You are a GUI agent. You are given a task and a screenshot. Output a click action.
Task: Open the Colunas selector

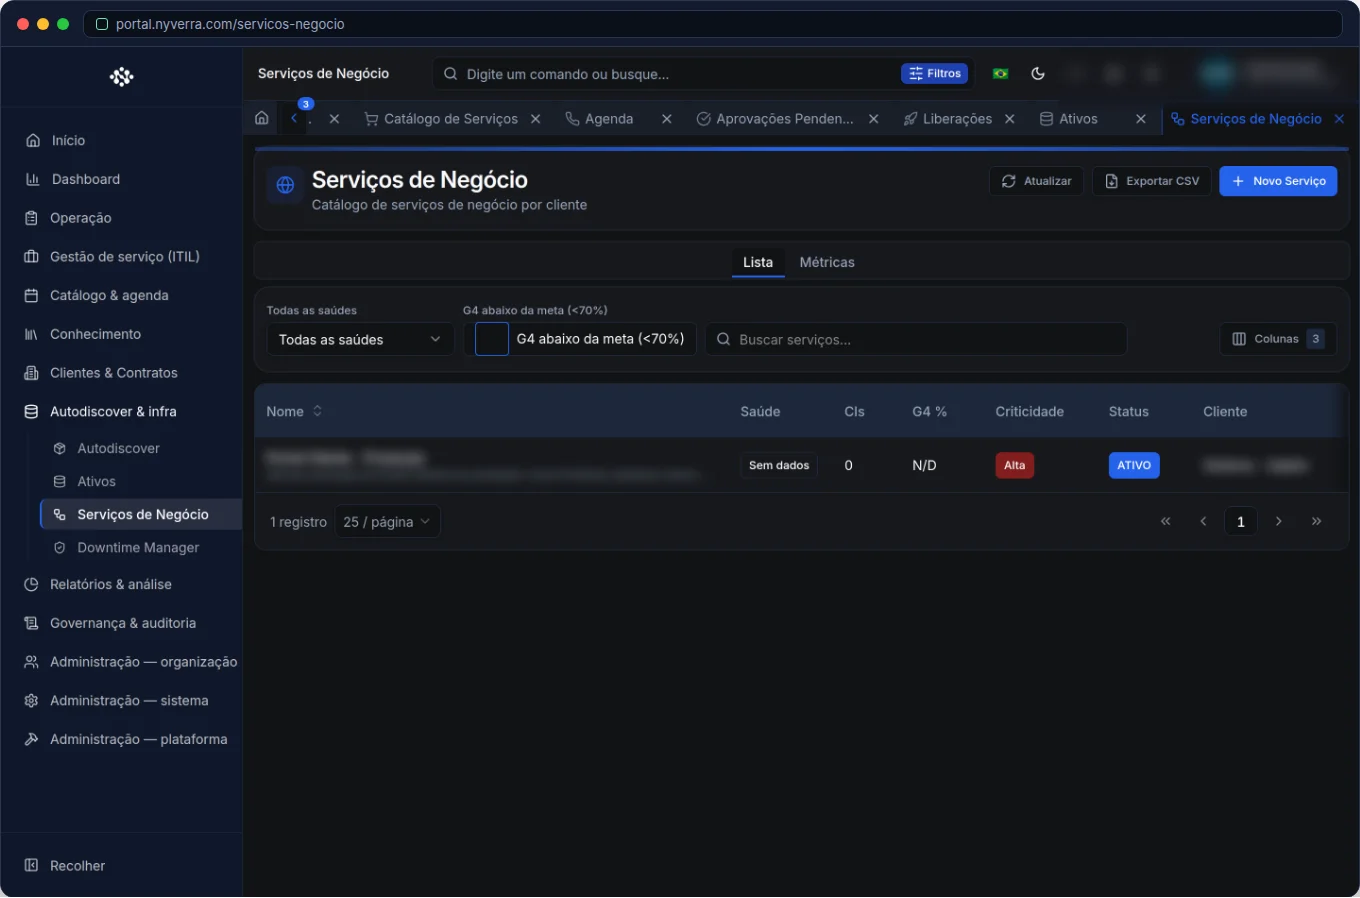tap(1278, 339)
